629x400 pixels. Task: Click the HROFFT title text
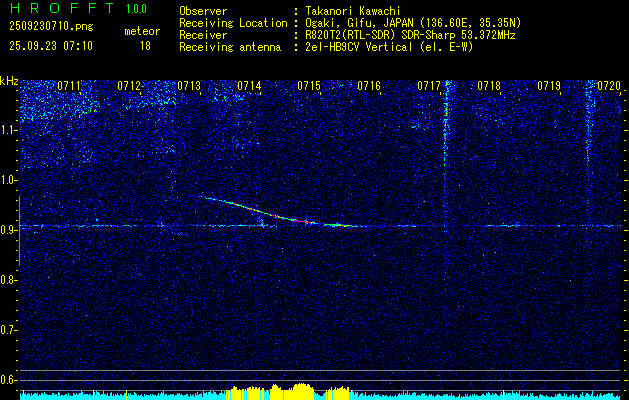click(x=61, y=8)
